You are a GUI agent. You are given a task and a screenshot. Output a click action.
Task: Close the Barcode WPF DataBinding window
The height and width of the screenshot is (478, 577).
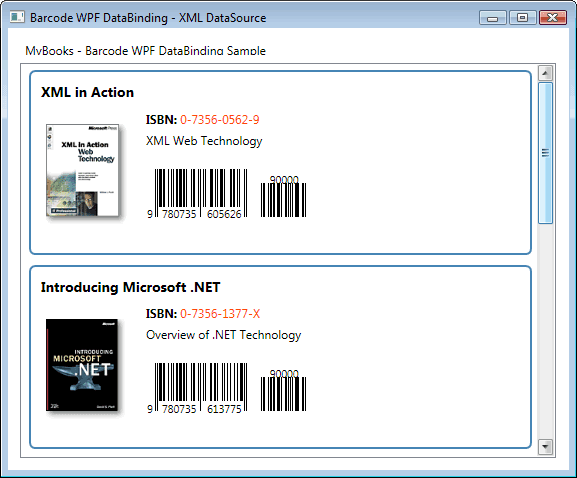coord(552,18)
